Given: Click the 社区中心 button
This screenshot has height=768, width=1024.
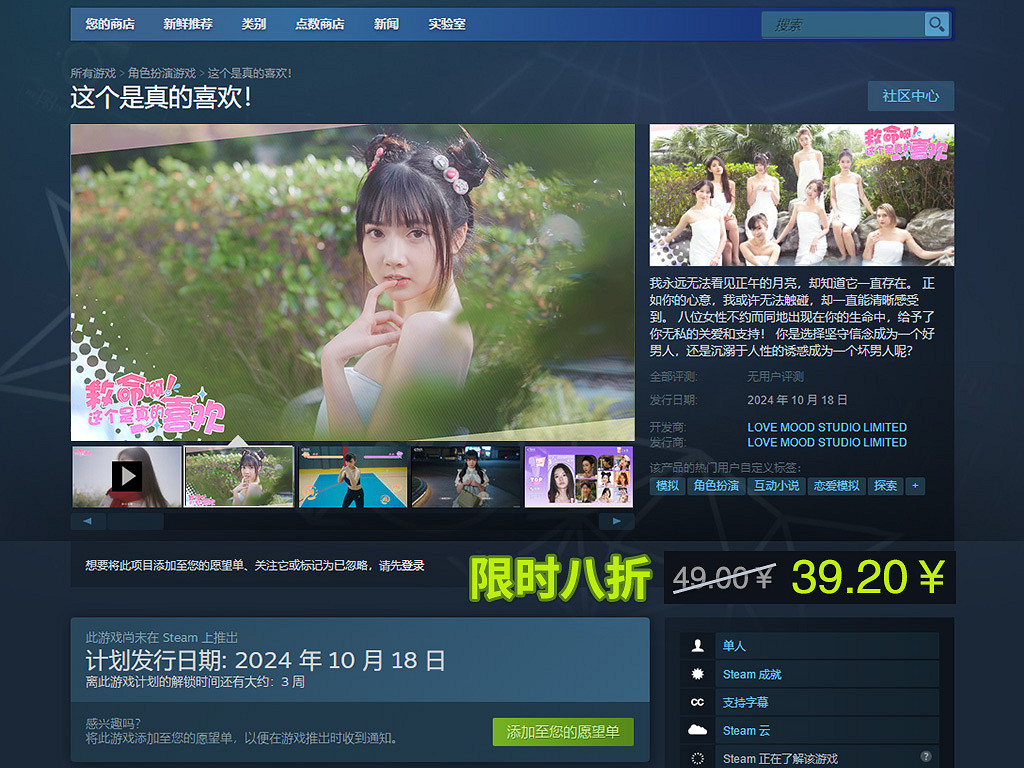Looking at the screenshot, I should pyautogui.click(x=910, y=96).
